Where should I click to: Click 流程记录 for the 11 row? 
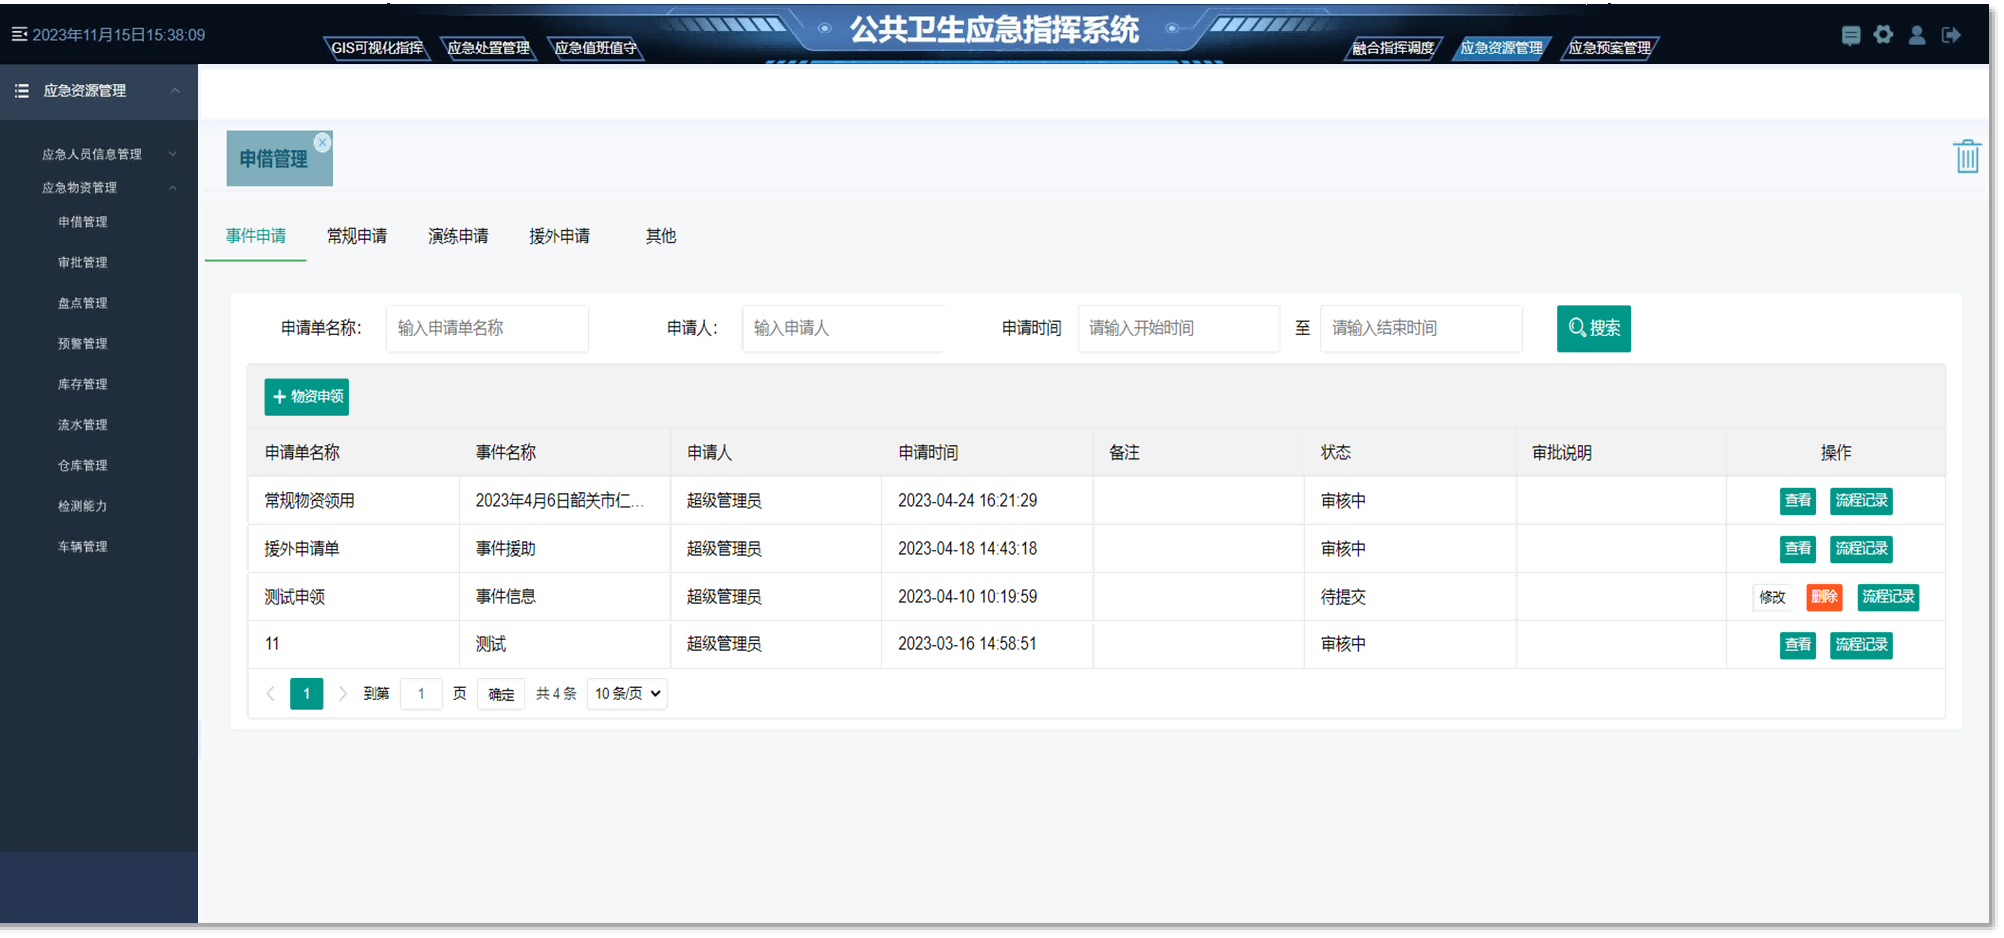click(1861, 645)
